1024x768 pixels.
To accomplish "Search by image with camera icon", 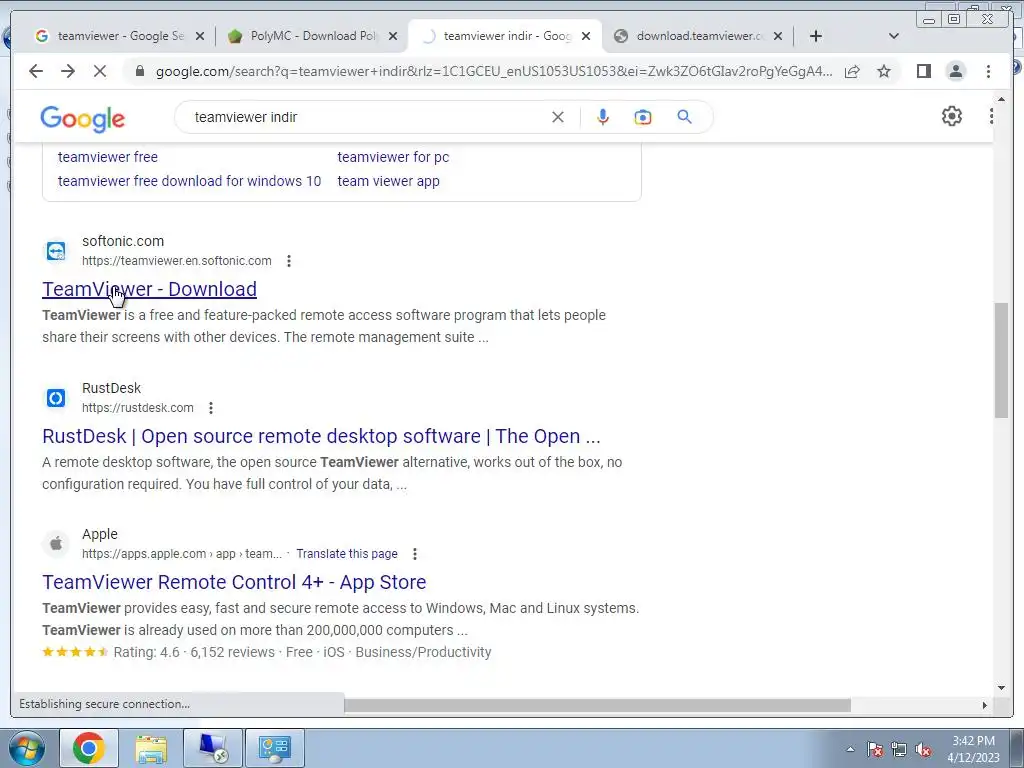I will click(643, 118).
